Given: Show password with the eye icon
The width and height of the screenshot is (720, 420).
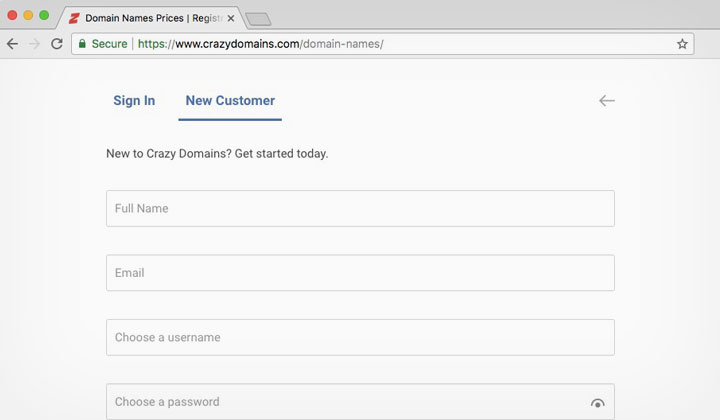Looking at the screenshot, I should pyautogui.click(x=597, y=403).
